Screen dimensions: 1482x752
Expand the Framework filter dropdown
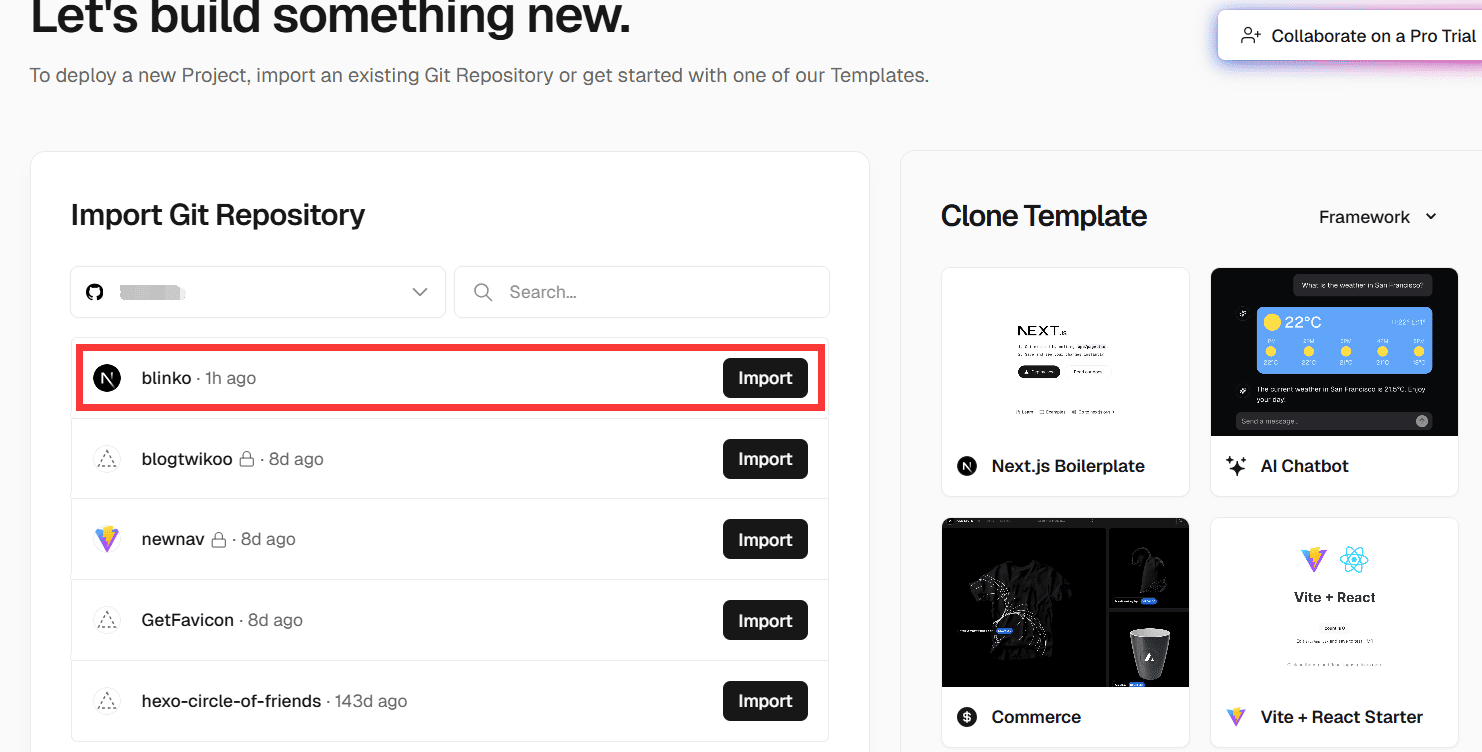(x=1378, y=217)
